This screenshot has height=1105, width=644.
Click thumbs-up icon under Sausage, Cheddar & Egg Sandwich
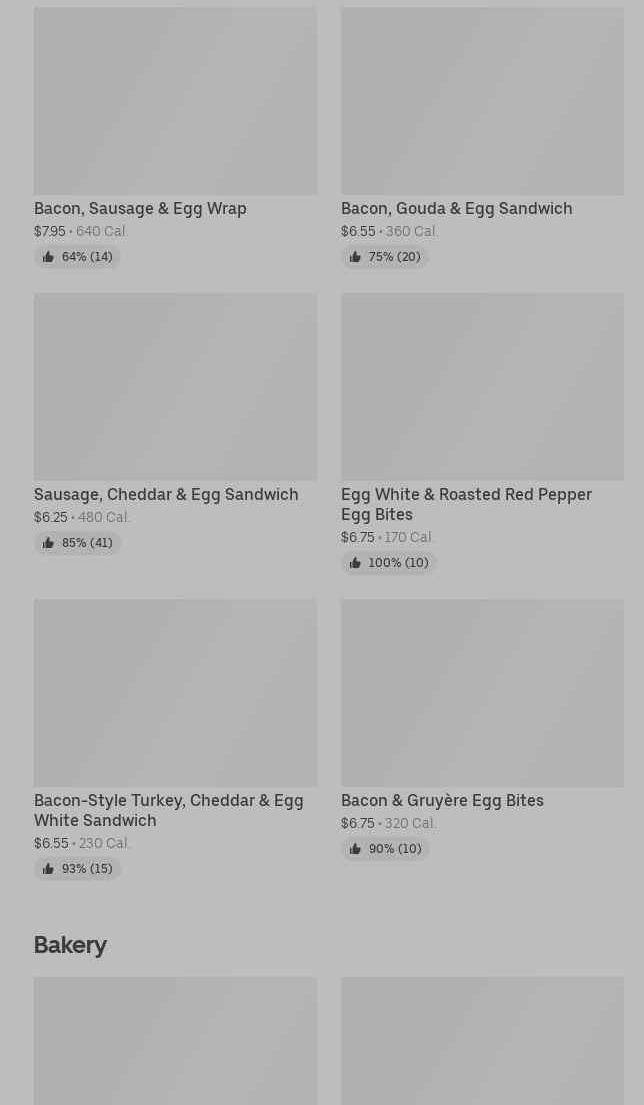pyautogui.click(x=48, y=543)
